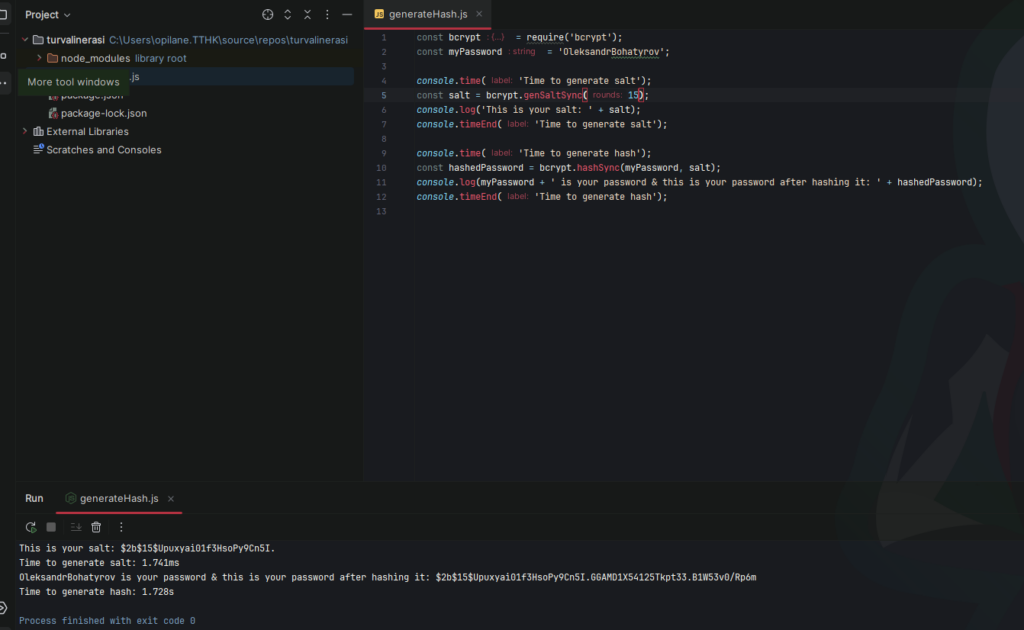The image size is (1024, 630).
Task: Collapse the turvalinerasi project root
Action: coord(25,40)
